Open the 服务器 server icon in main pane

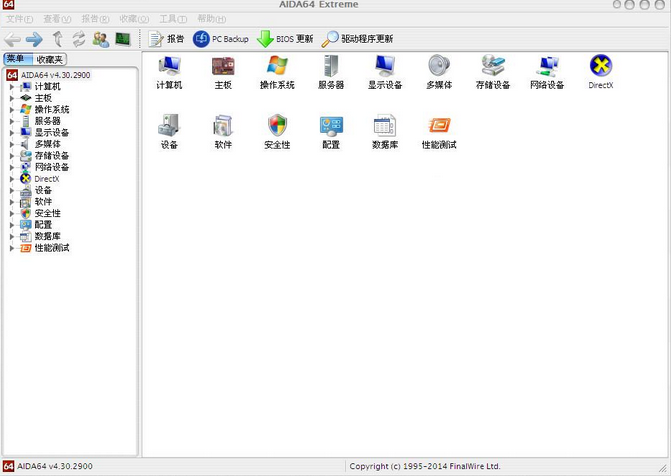tap(331, 72)
